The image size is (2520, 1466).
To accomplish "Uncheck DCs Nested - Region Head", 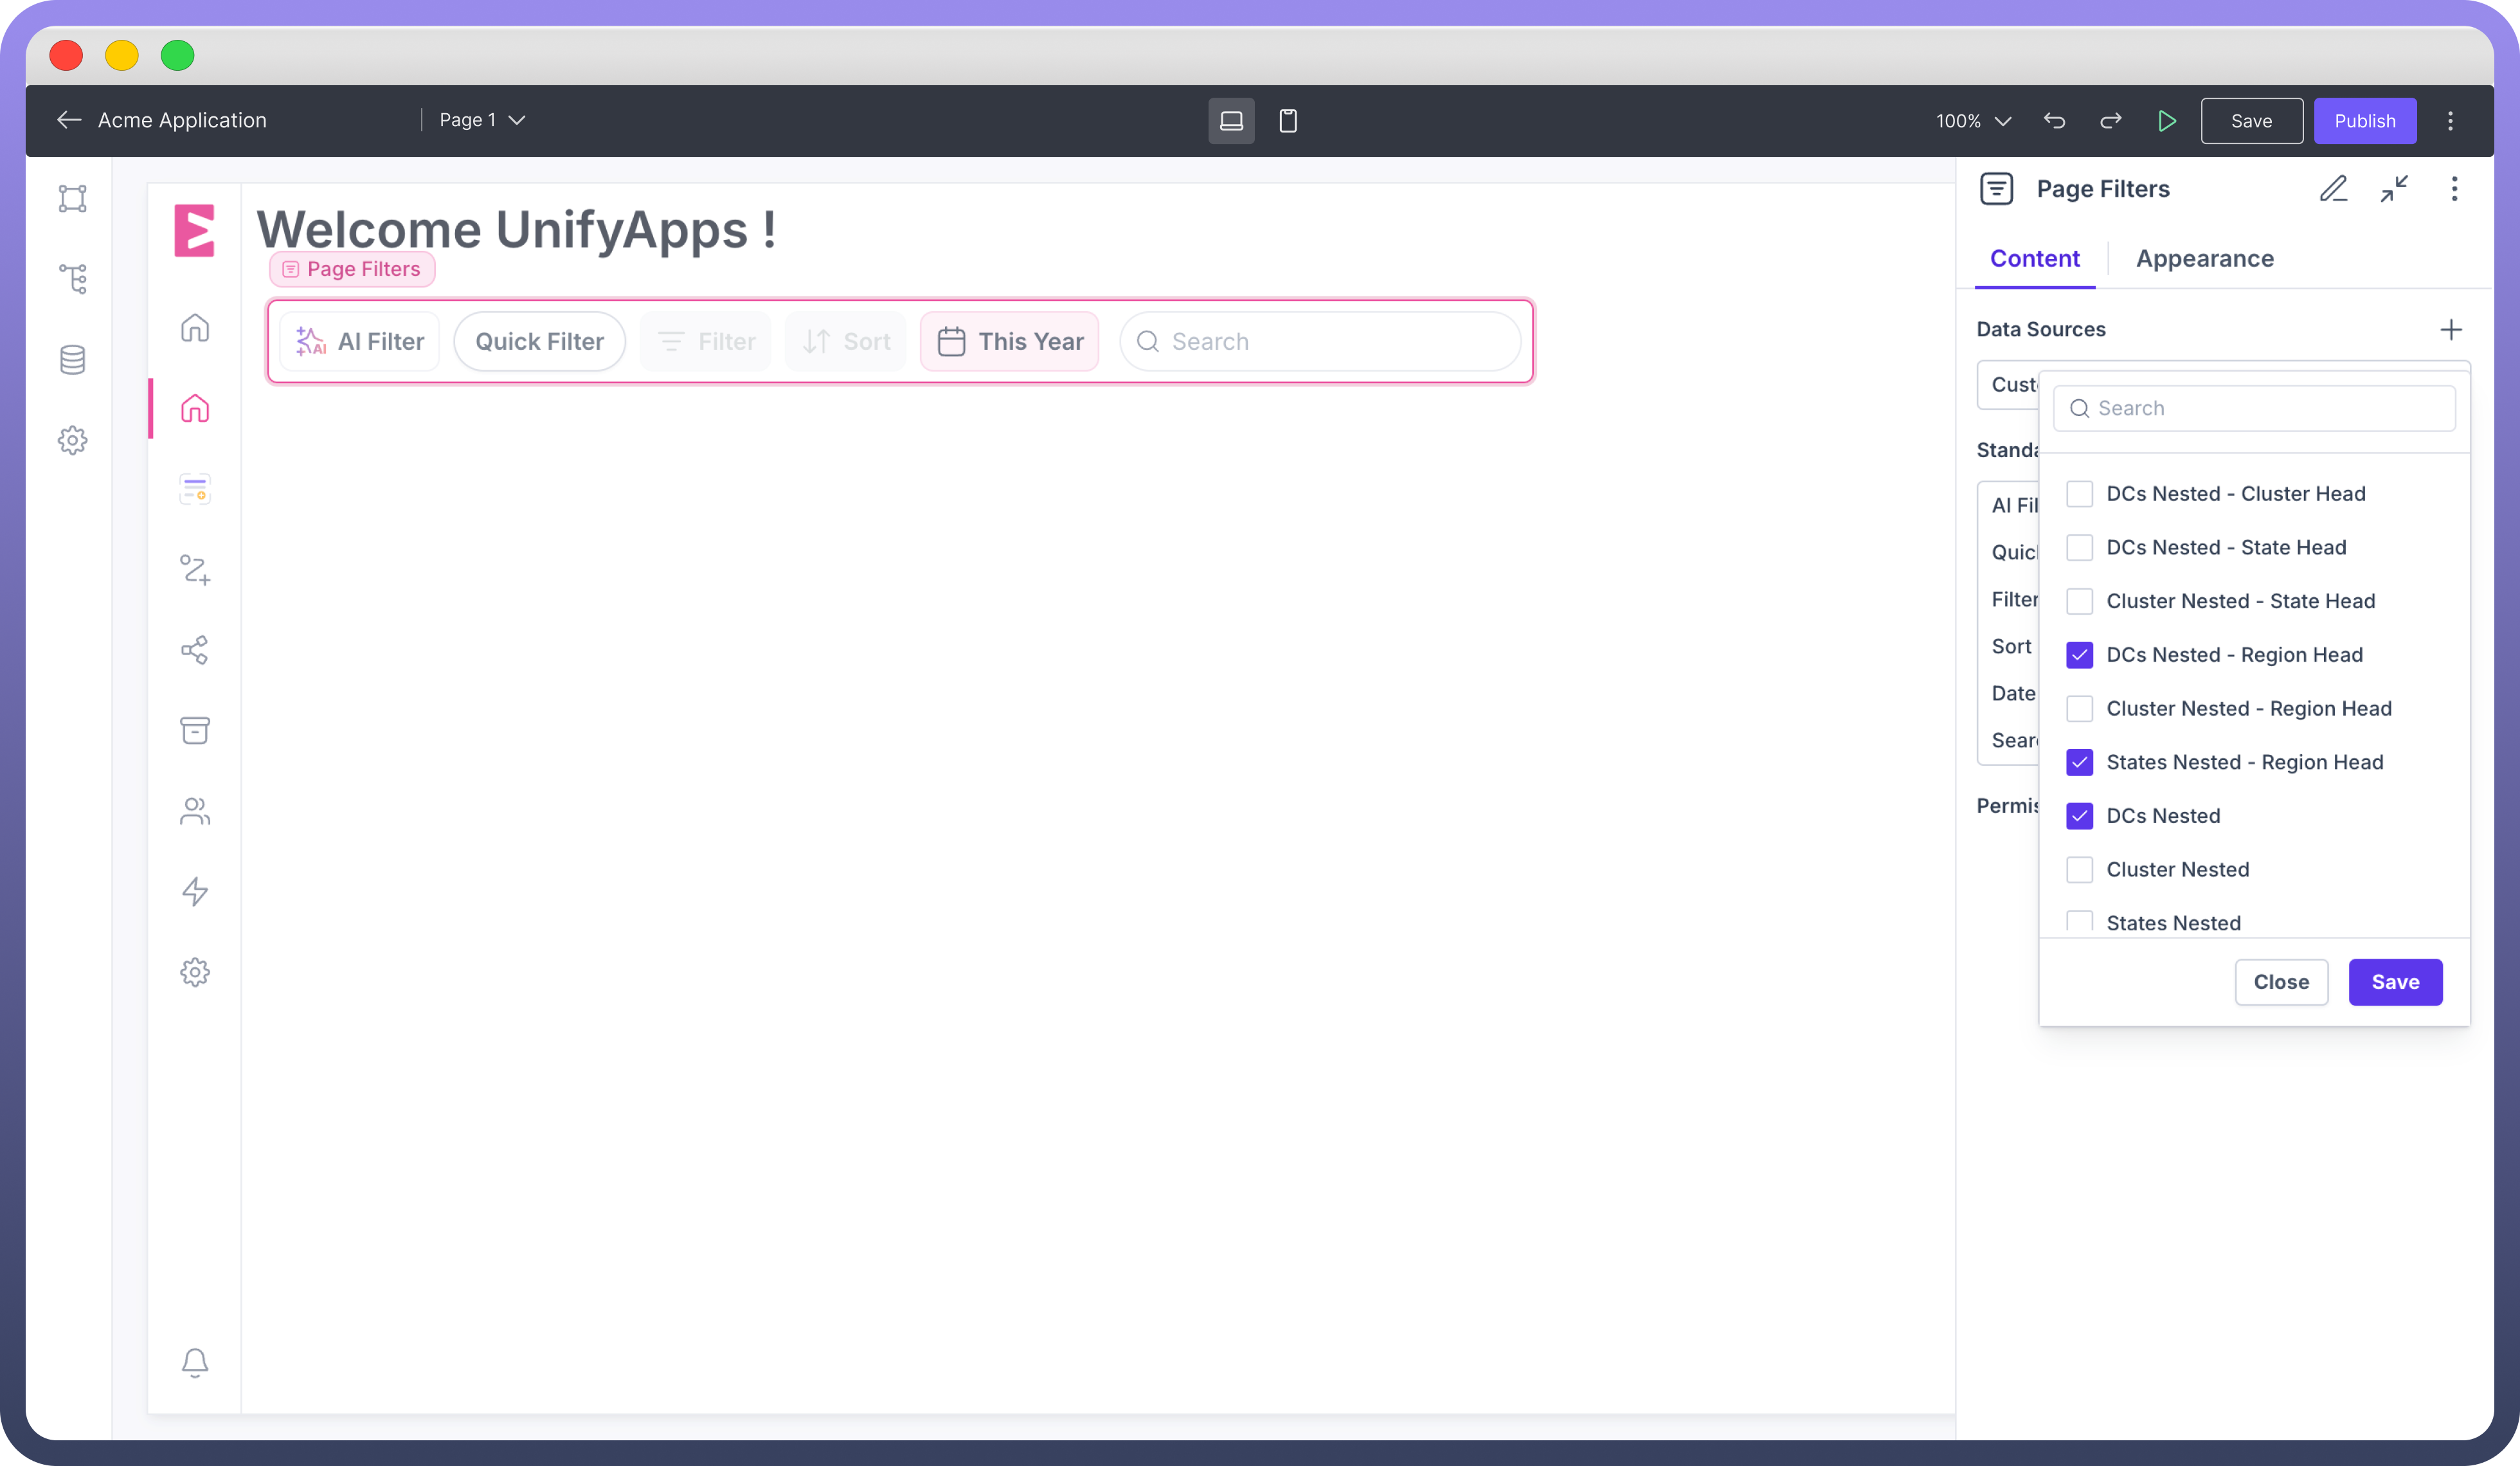I will 2079,655.
